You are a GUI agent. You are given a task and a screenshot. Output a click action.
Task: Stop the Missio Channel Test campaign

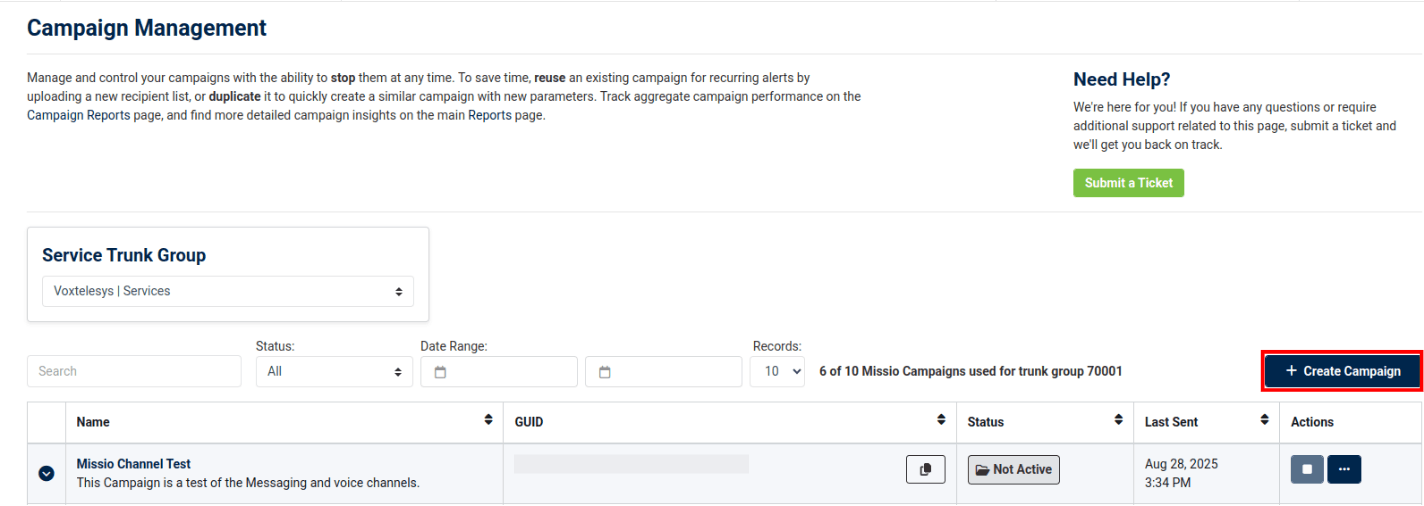pyautogui.click(x=1306, y=470)
